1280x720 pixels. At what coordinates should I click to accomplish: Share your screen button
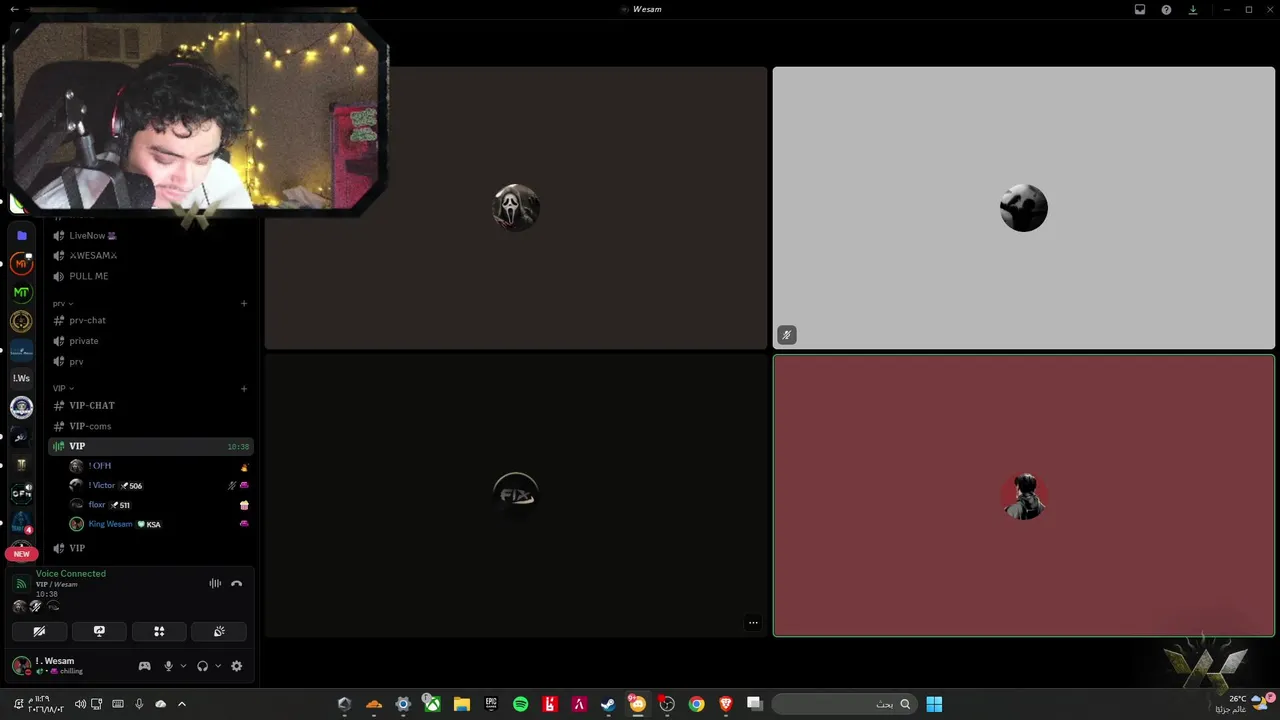click(99, 631)
